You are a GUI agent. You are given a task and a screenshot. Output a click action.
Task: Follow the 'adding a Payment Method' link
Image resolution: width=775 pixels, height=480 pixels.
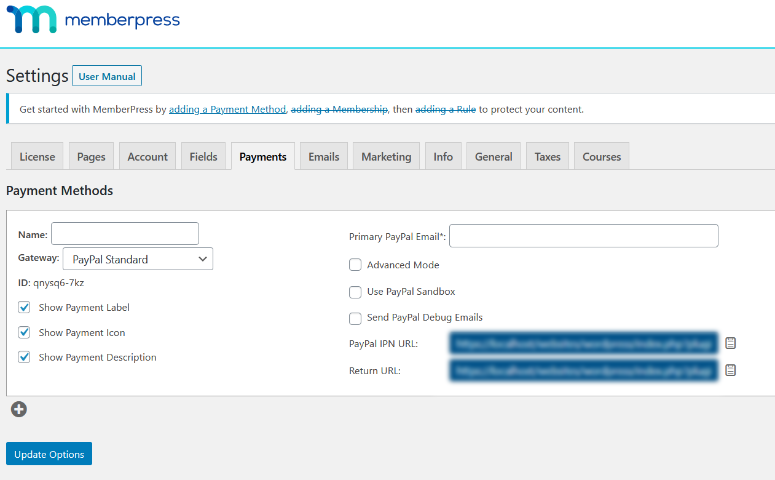(227, 109)
